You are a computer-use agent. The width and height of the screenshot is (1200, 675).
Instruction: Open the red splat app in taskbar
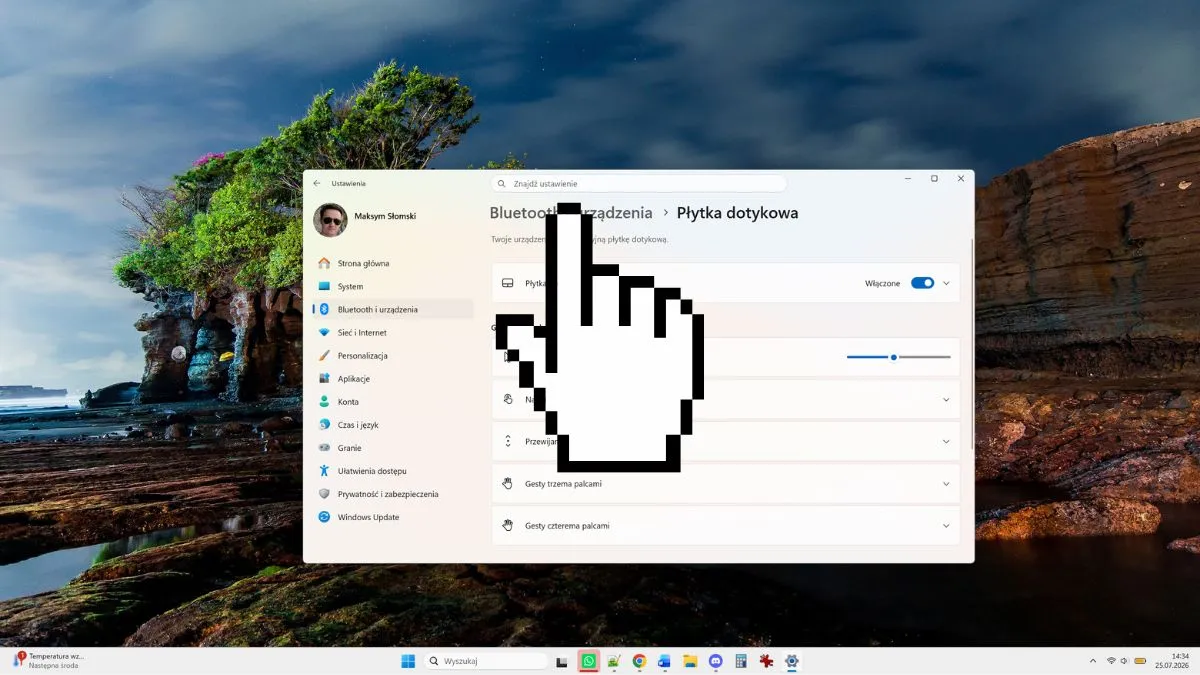tap(766, 661)
